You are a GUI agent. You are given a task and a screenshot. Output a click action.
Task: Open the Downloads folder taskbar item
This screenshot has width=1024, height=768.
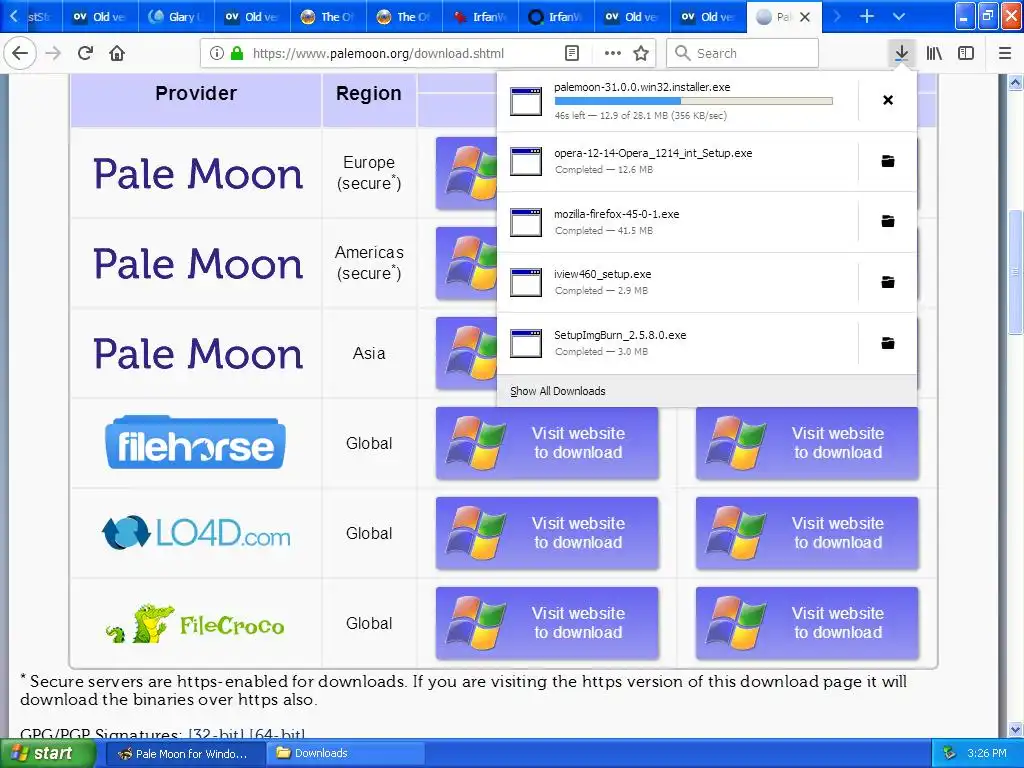345,754
